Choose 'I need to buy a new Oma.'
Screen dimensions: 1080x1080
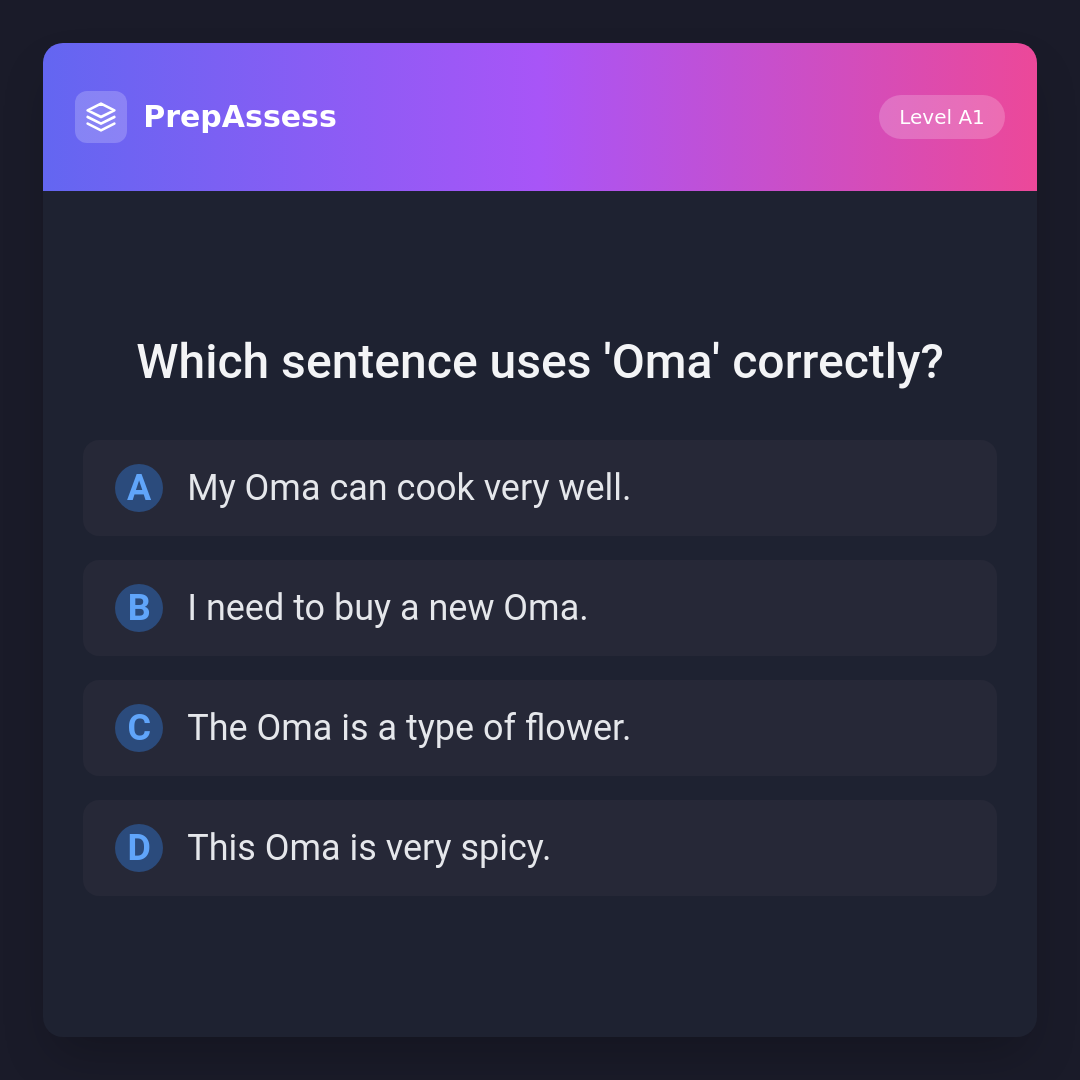pos(388,608)
